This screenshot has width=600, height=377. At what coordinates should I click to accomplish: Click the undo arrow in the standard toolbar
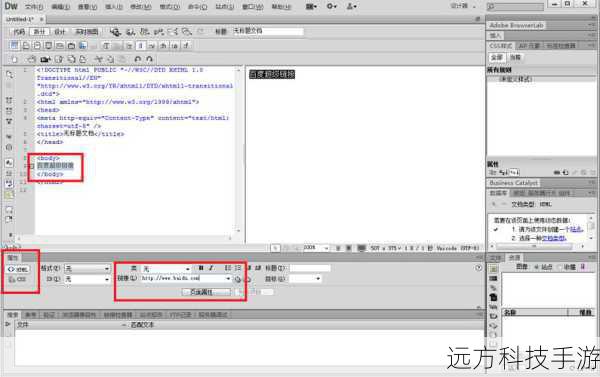(x=138, y=59)
